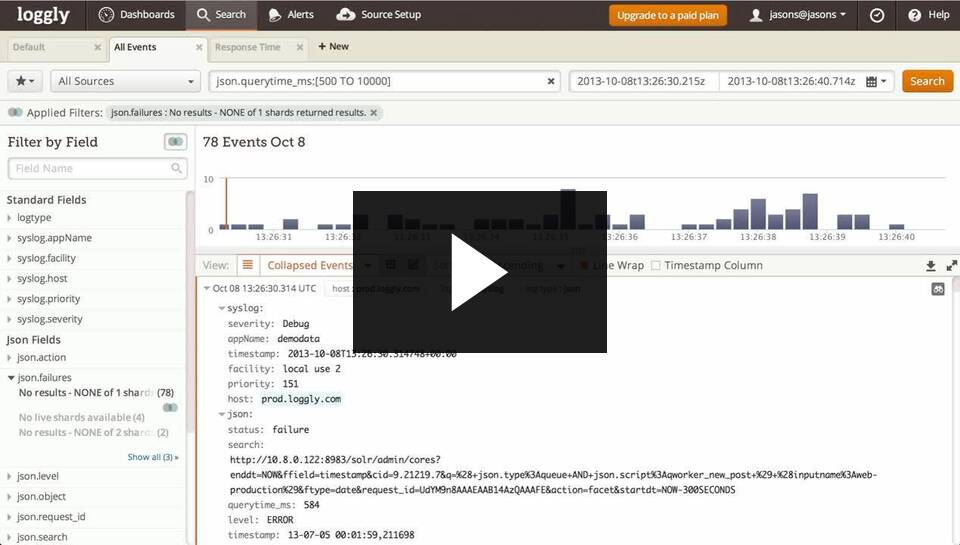Screen dimensions: 960x545
Task: Close the All Events tab
Action: 199,47
